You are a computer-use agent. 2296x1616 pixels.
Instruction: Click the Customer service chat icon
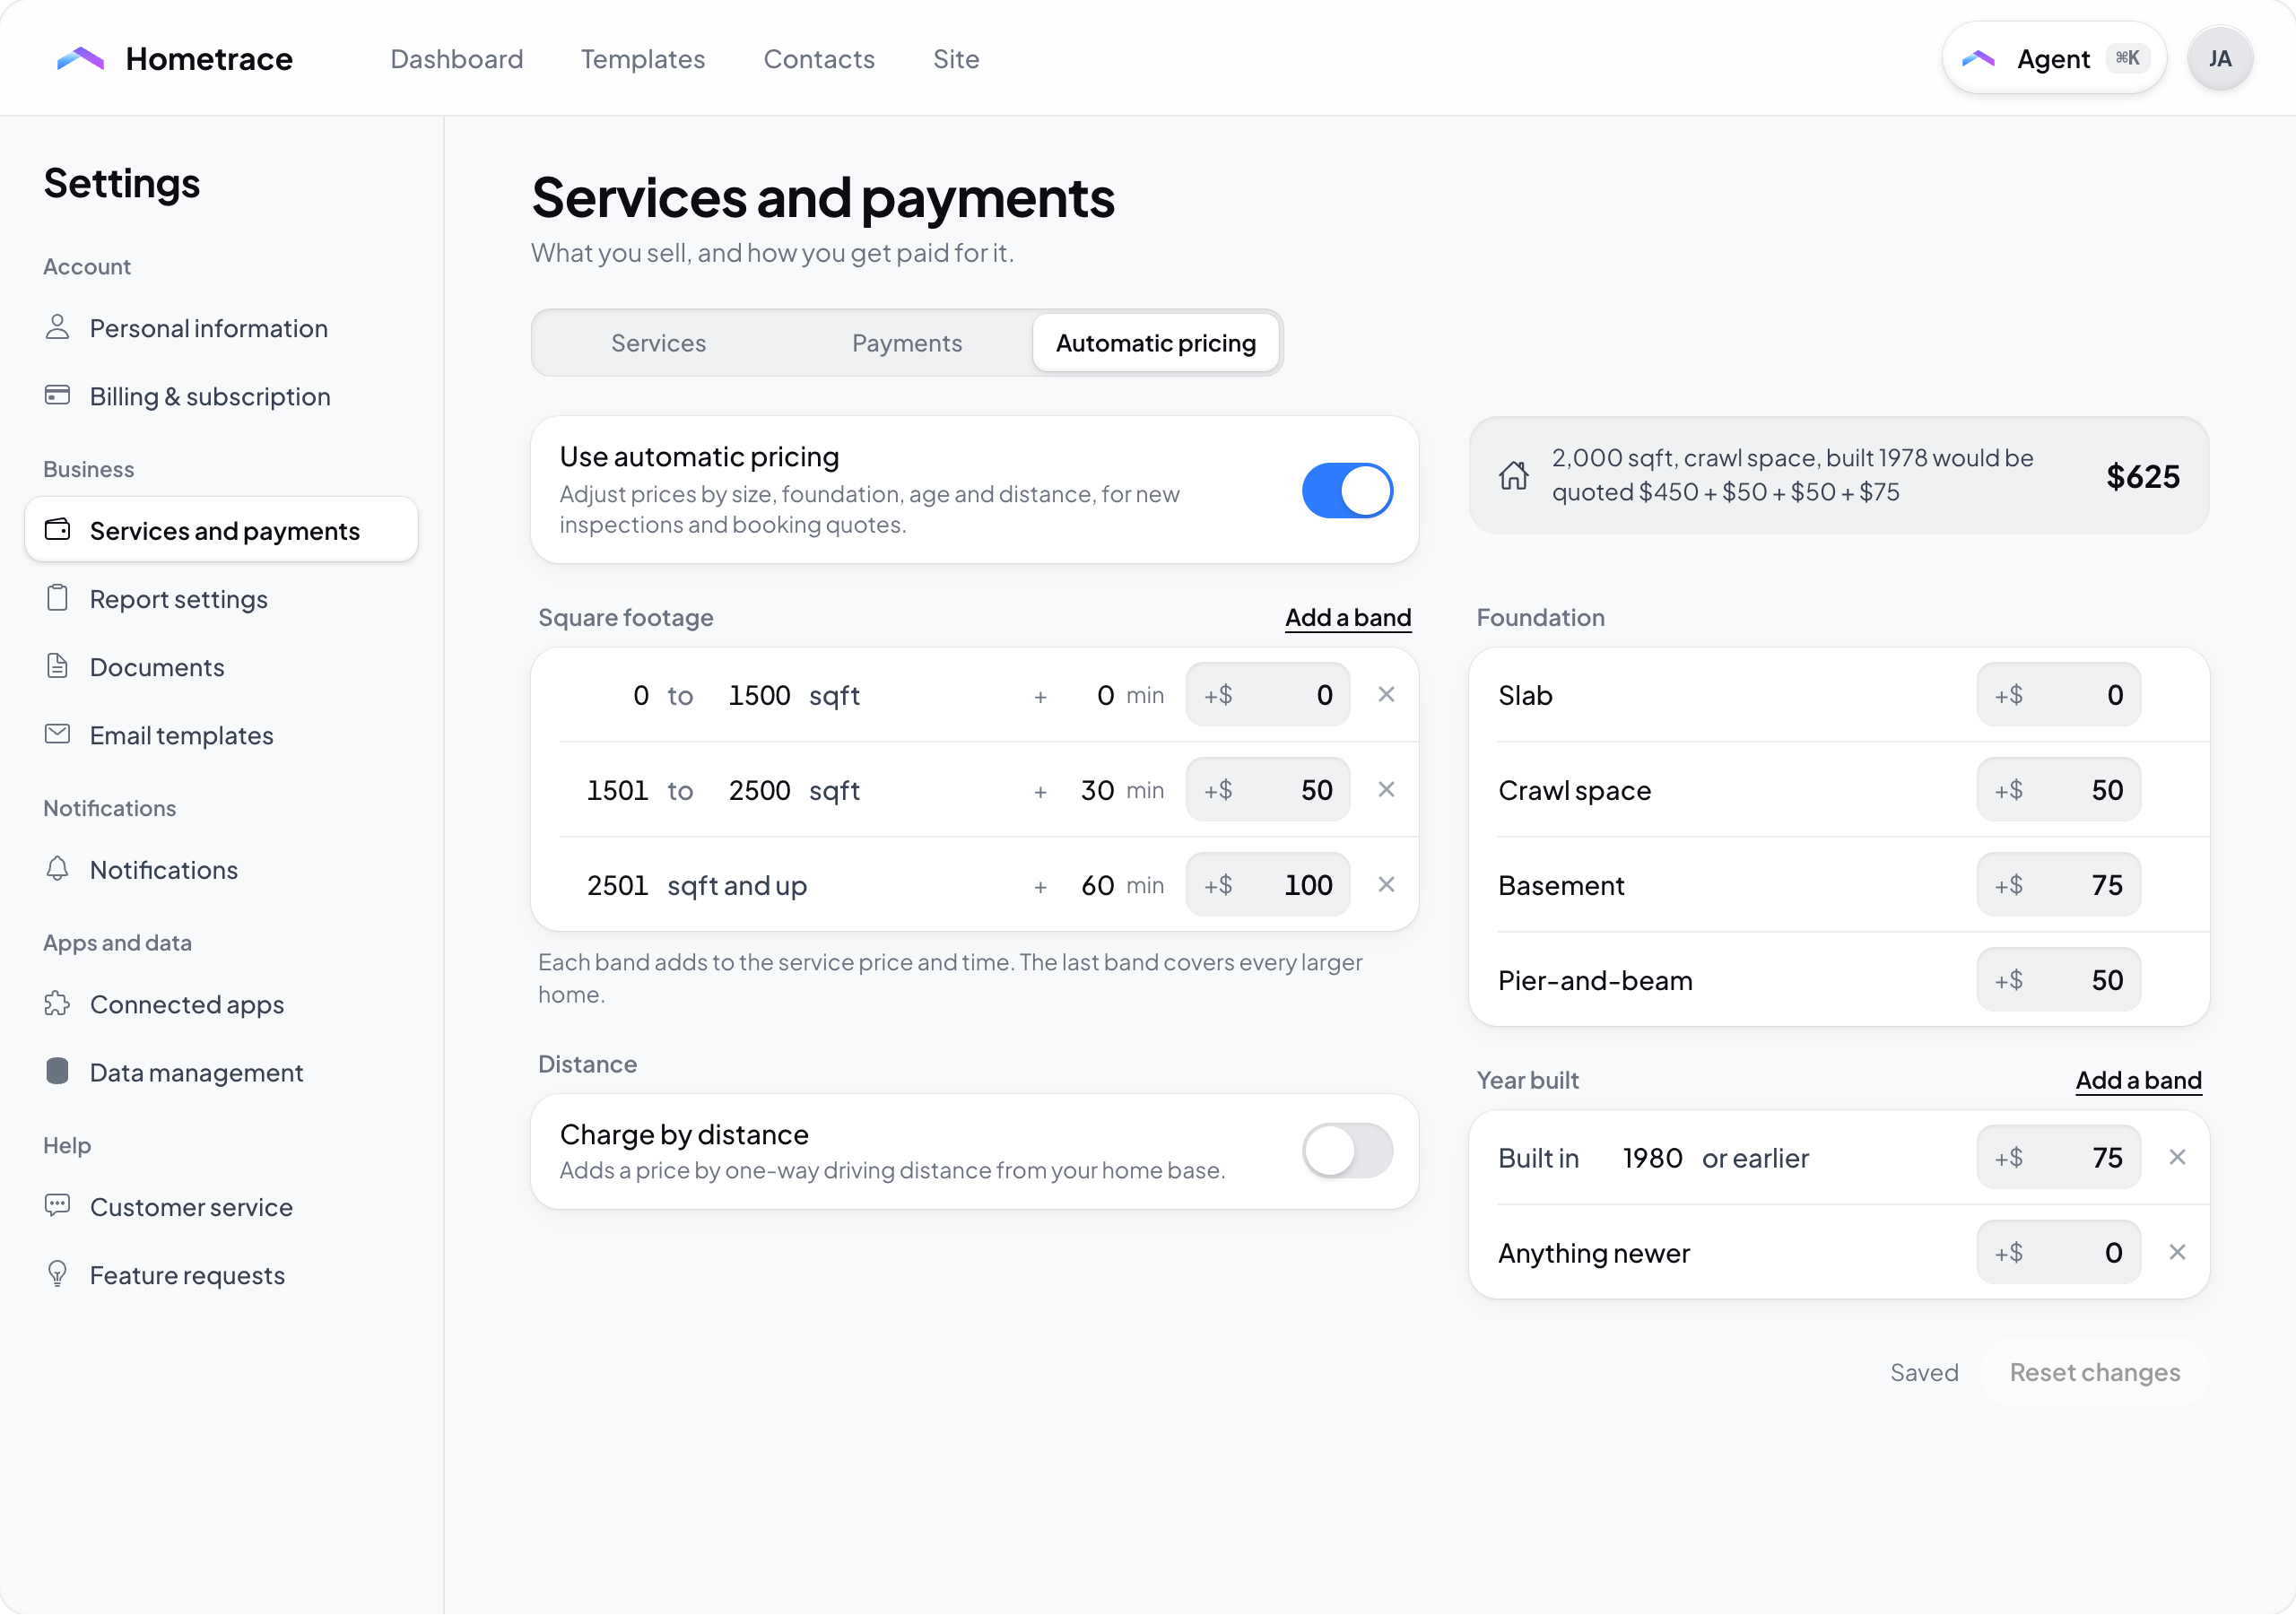57,1205
